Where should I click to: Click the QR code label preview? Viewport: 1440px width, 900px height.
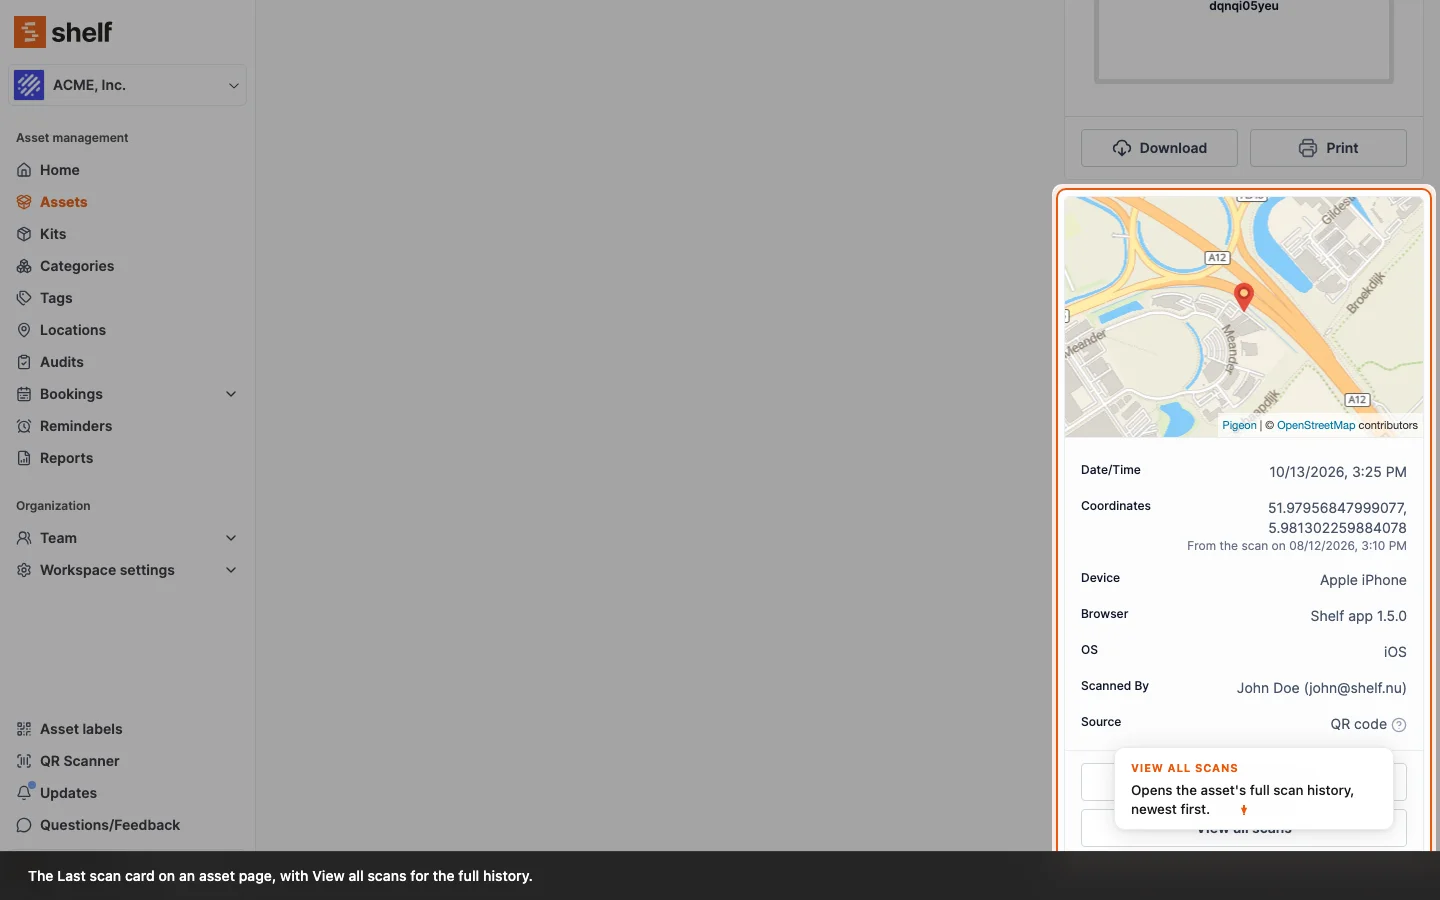(x=1244, y=40)
